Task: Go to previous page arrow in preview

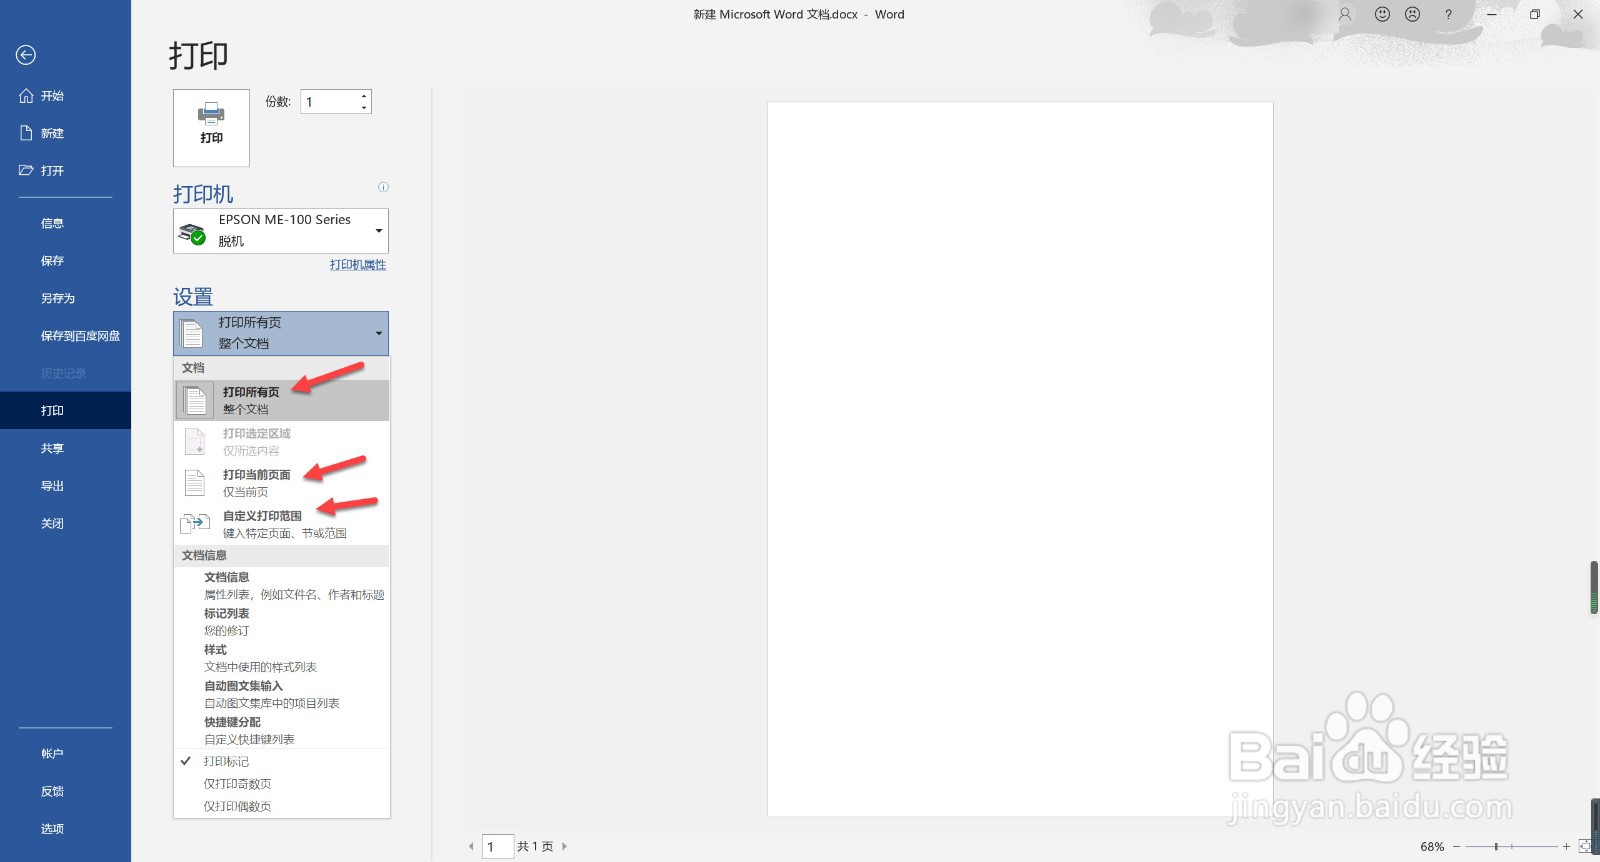Action: coord(471,846)
